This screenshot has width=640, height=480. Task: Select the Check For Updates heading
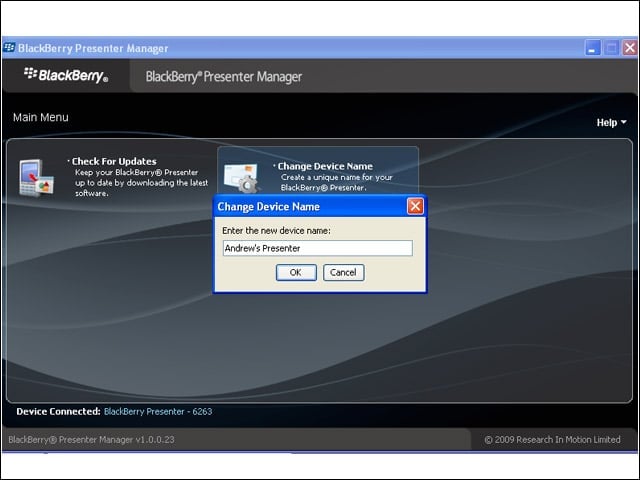point(114,161)
